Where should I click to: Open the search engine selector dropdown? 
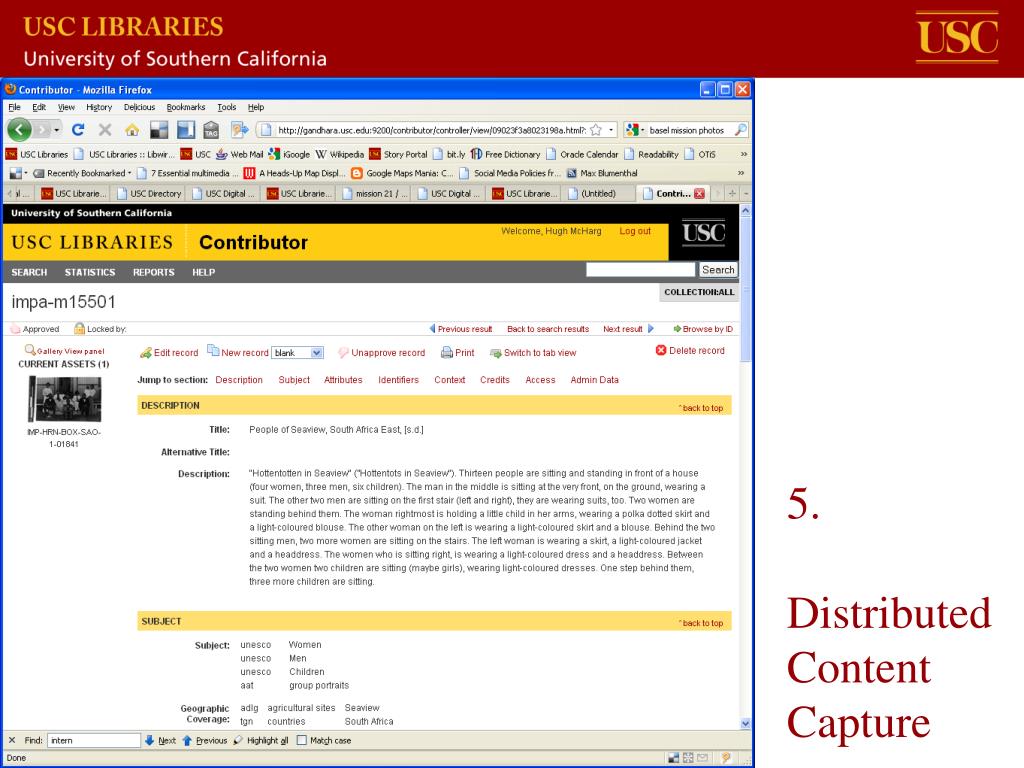click(x=633, y=130)
